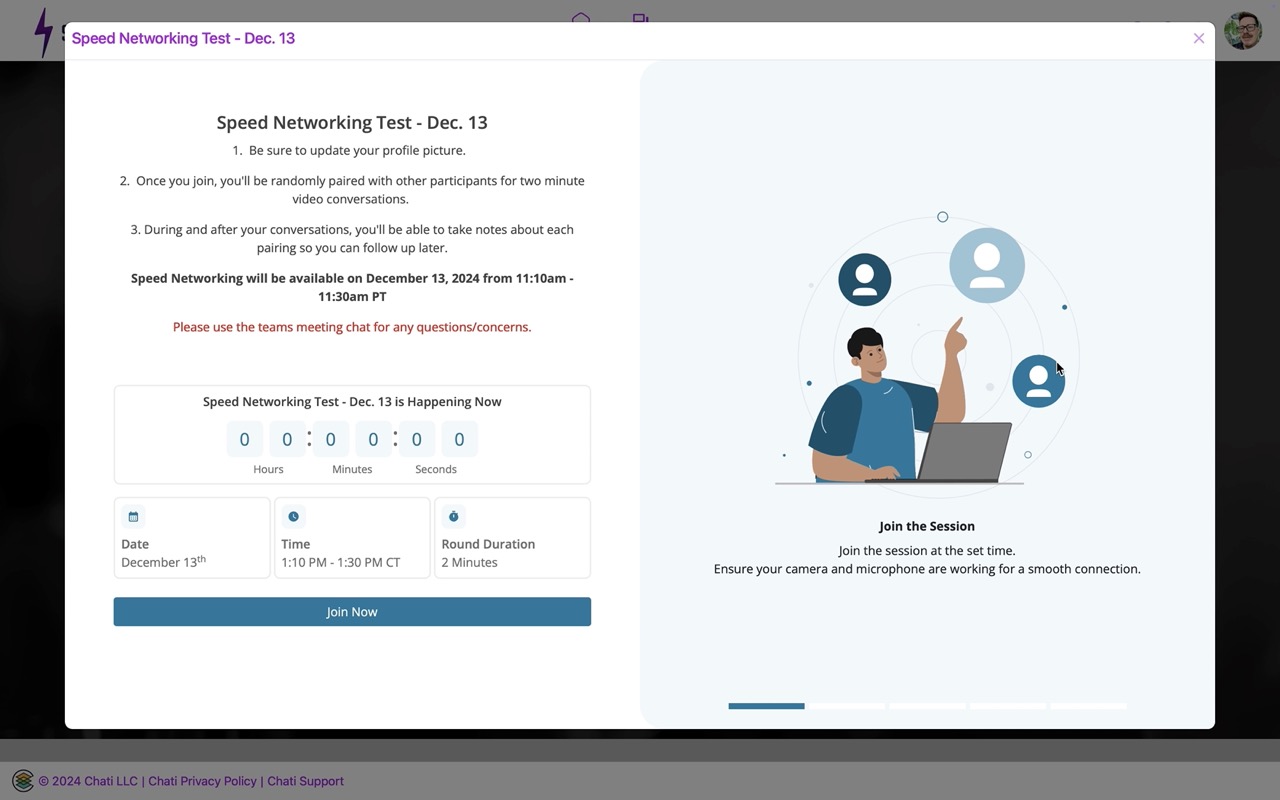Click the Chati logo icon in footer
Viewport: 1280px width, 800px height.
23,781
